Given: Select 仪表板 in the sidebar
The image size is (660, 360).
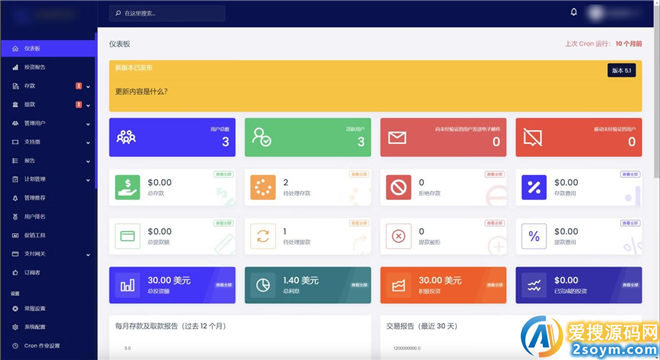Looking at the screenshot, I should 48,48.
